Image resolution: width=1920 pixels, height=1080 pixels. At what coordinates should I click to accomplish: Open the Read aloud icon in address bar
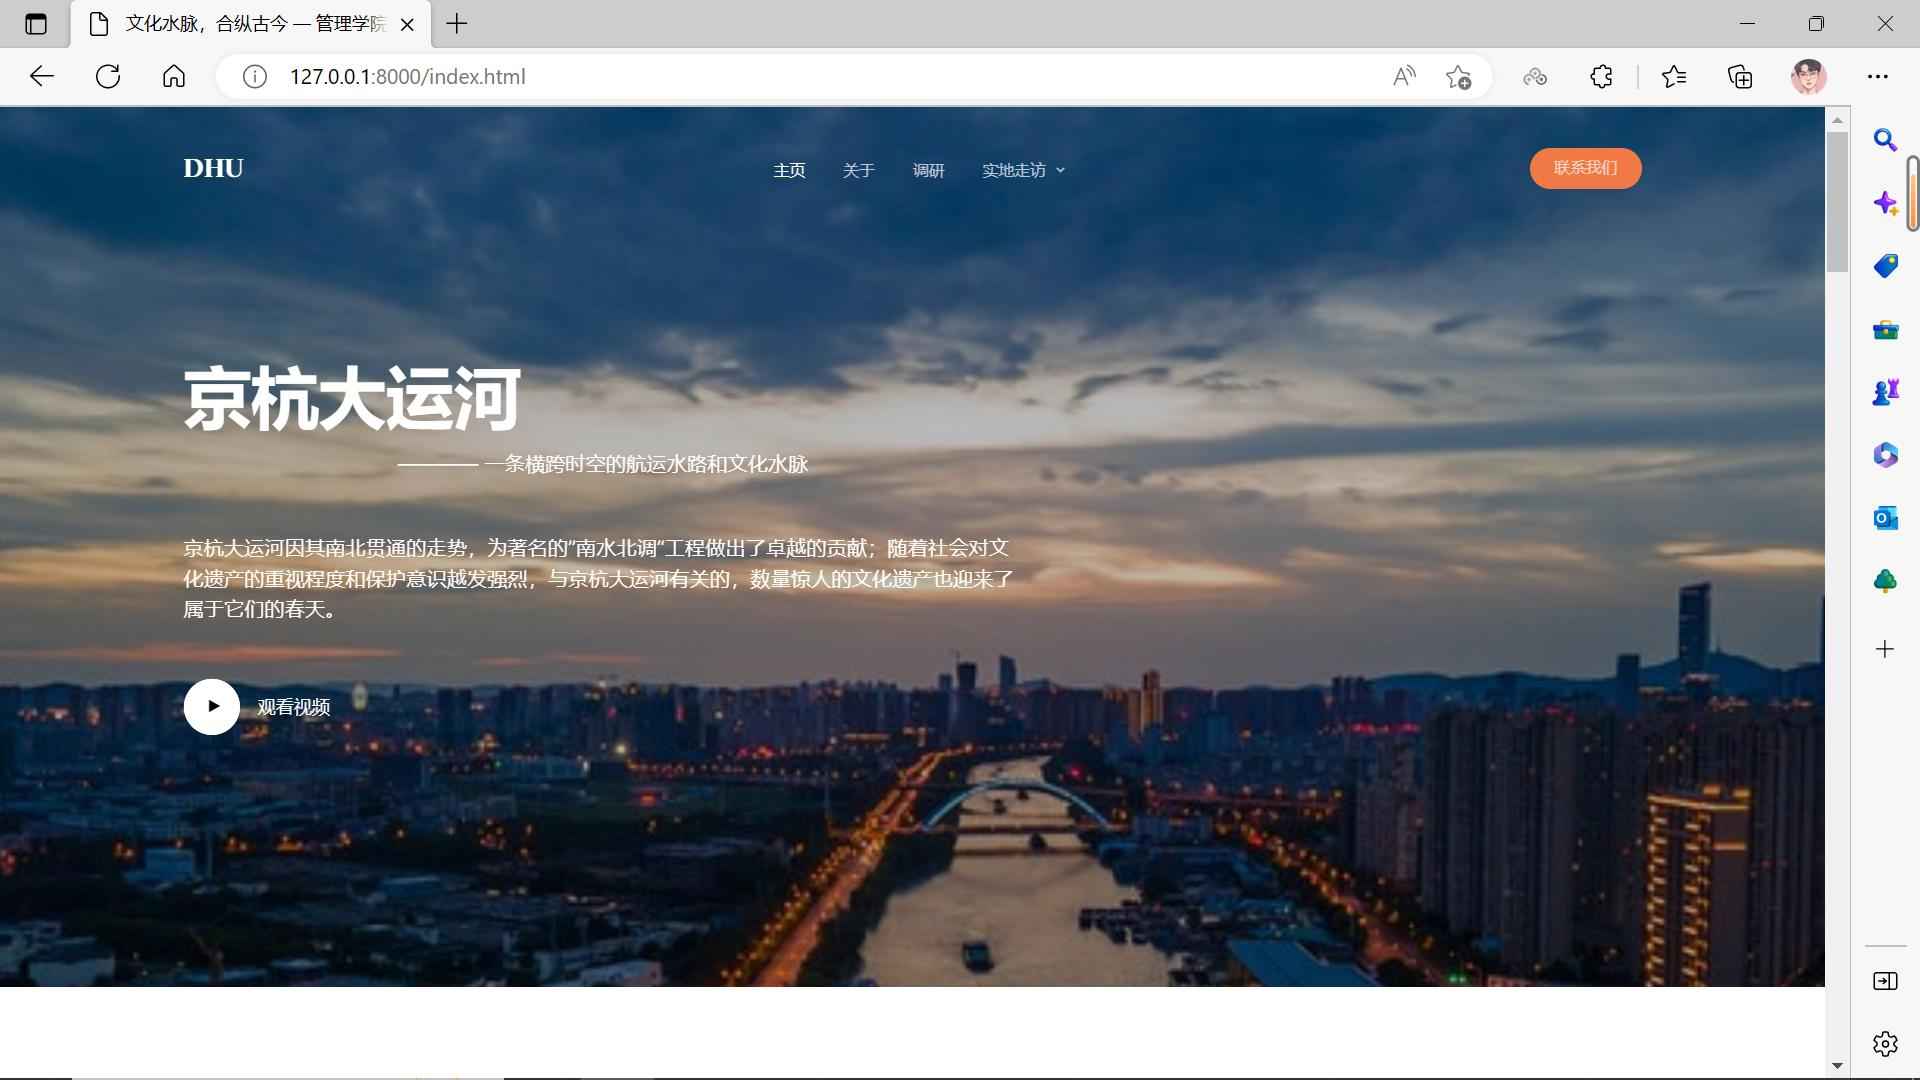pyautogui.click(x=1404, y=77)
